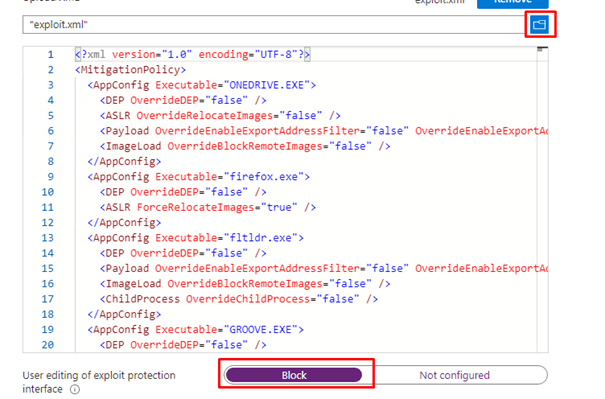Click User editing of exploit protection label

point(99,382)
